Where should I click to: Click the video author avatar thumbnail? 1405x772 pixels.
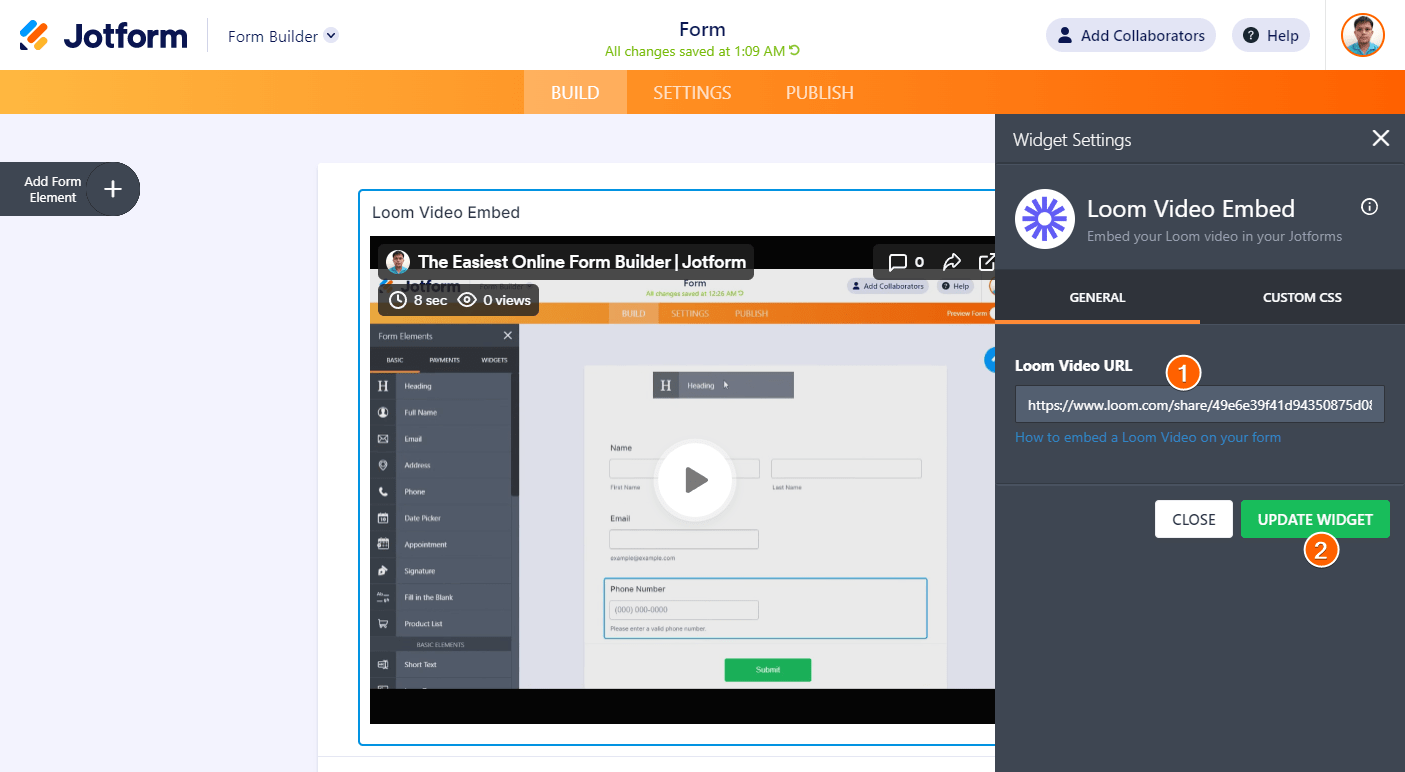(398, 262)
